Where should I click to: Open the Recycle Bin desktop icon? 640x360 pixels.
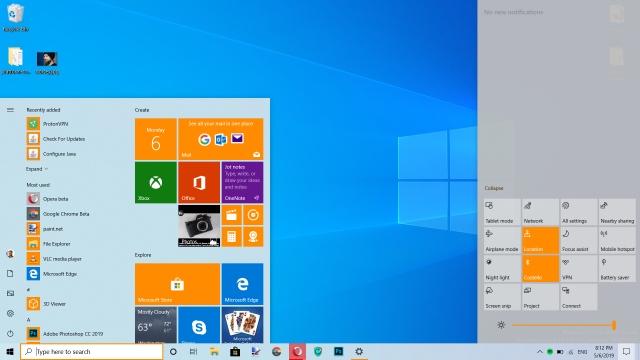point(15,18)
